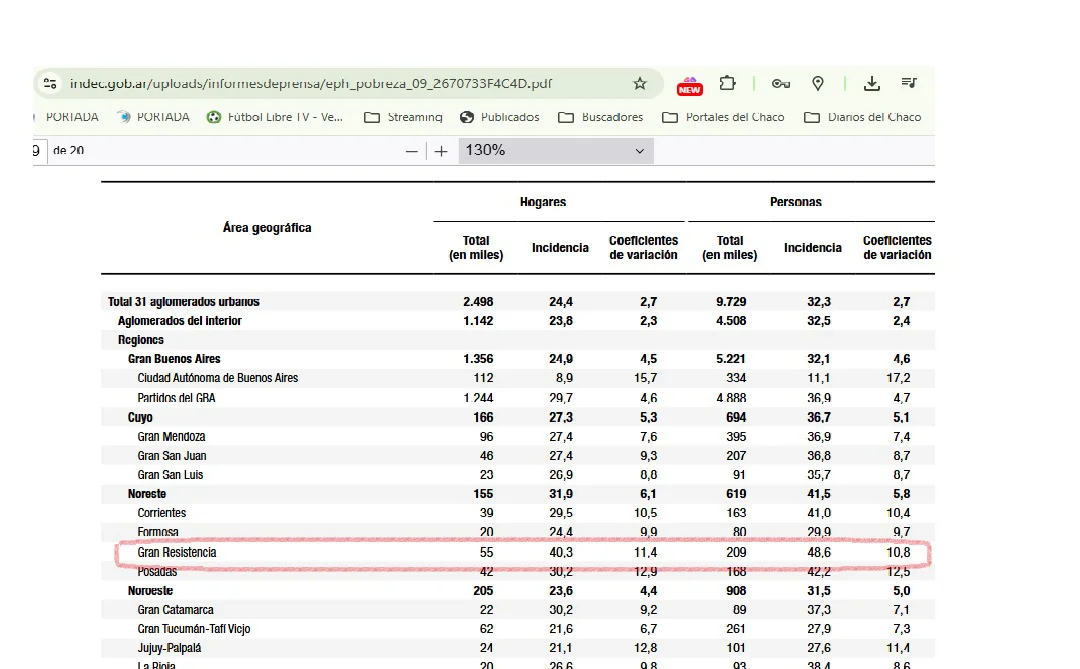Click the 'Aglomerados del interior' row label
Screen dimensions: 1080x669
179,321
